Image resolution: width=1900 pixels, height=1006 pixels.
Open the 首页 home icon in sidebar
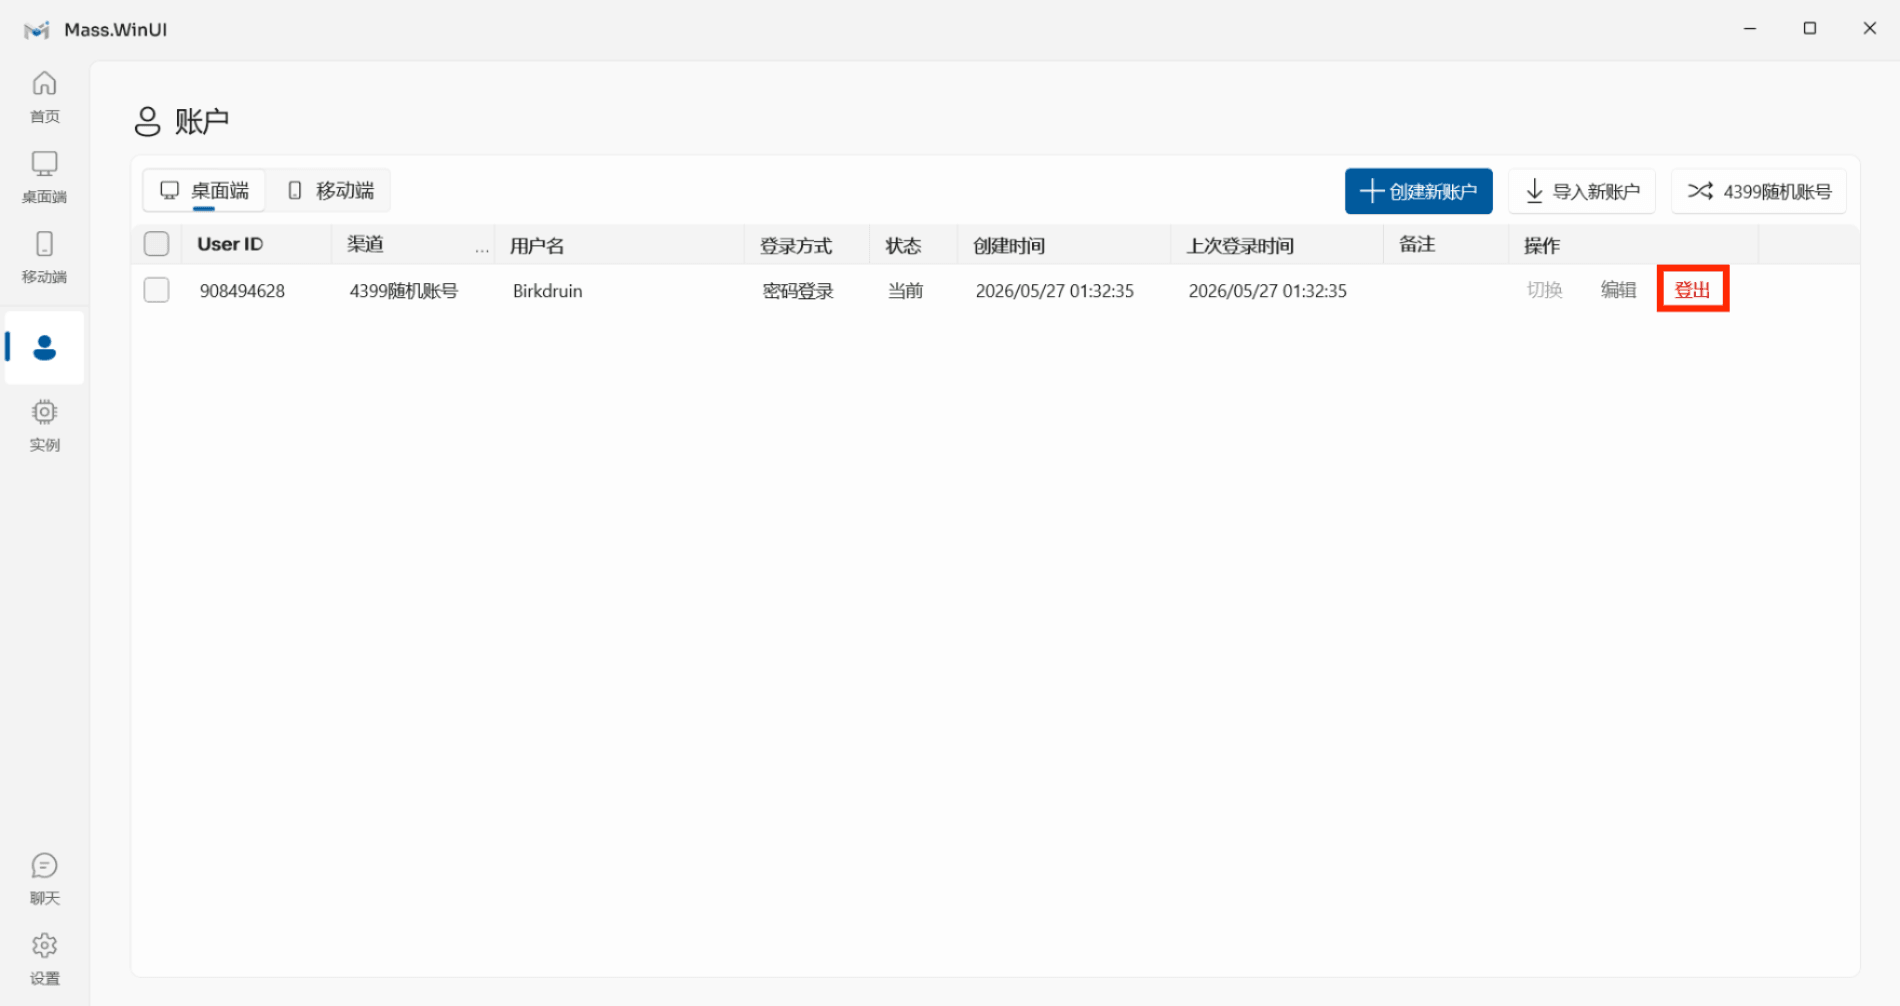coord(44,83)
